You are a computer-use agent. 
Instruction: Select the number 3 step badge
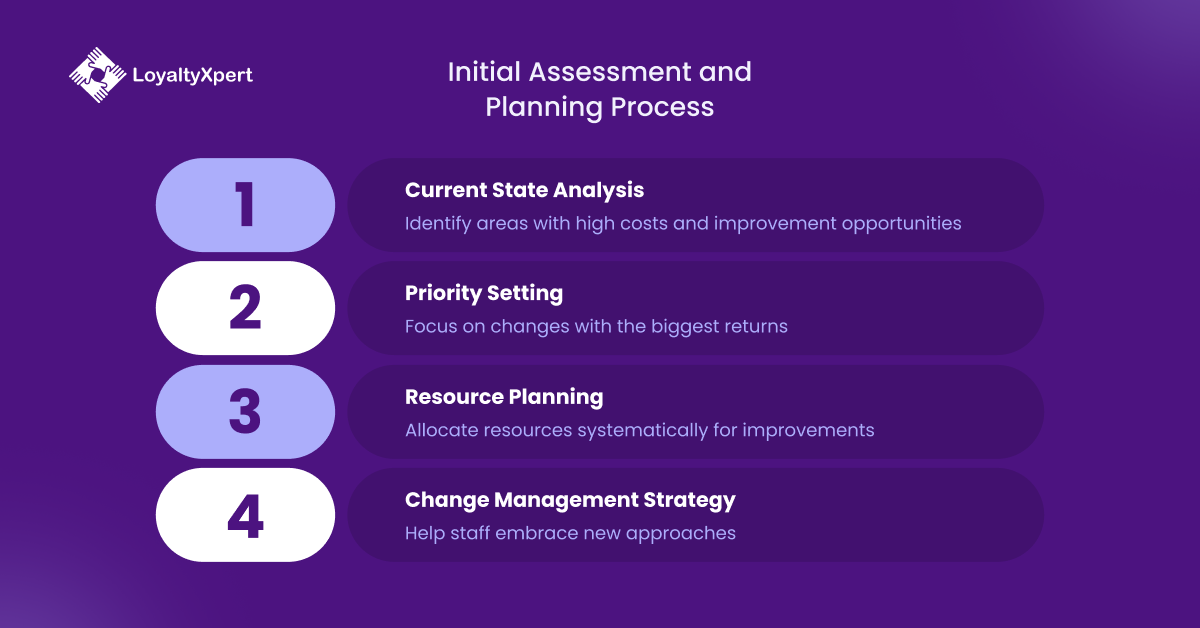coord(245,412)
